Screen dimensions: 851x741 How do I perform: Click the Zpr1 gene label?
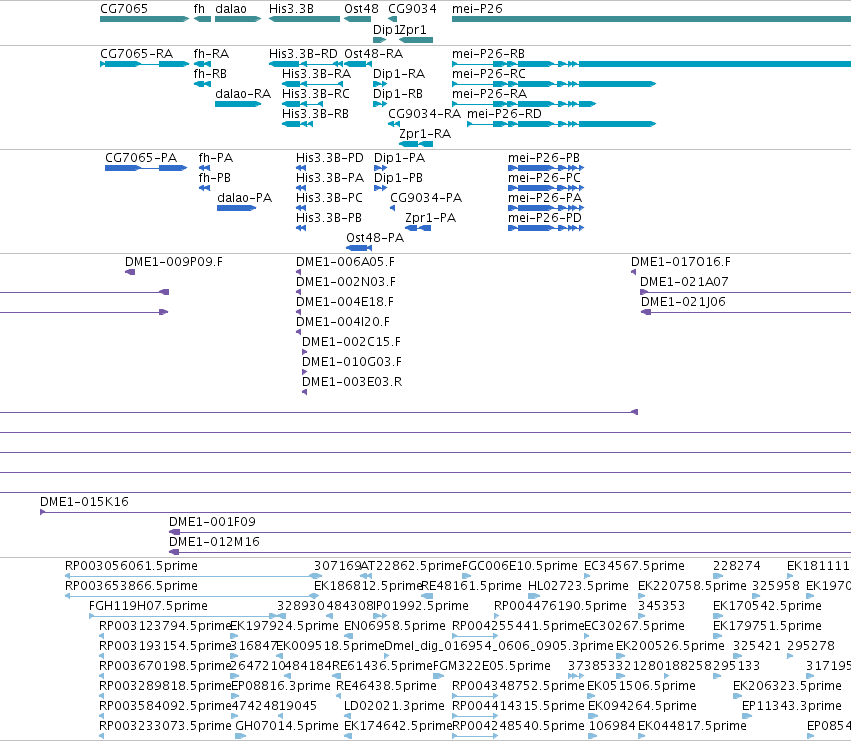414,29
